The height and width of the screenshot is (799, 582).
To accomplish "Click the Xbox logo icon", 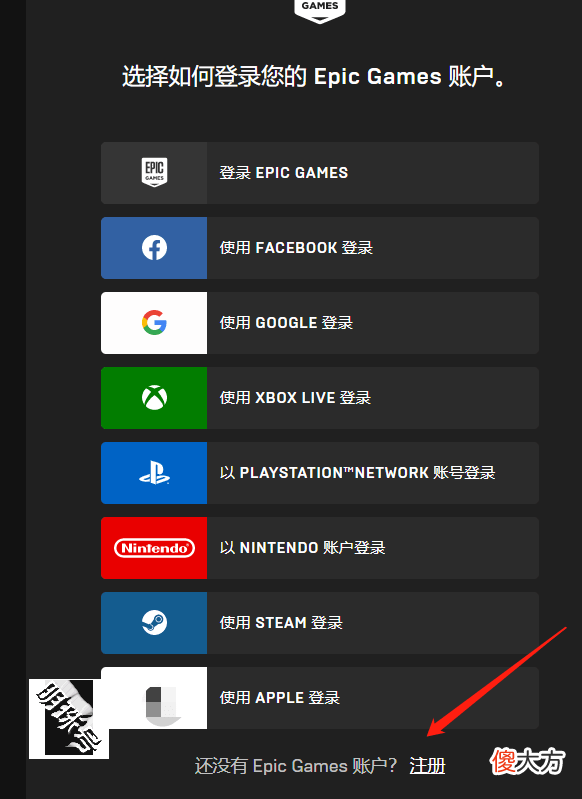I will point(154,397).
